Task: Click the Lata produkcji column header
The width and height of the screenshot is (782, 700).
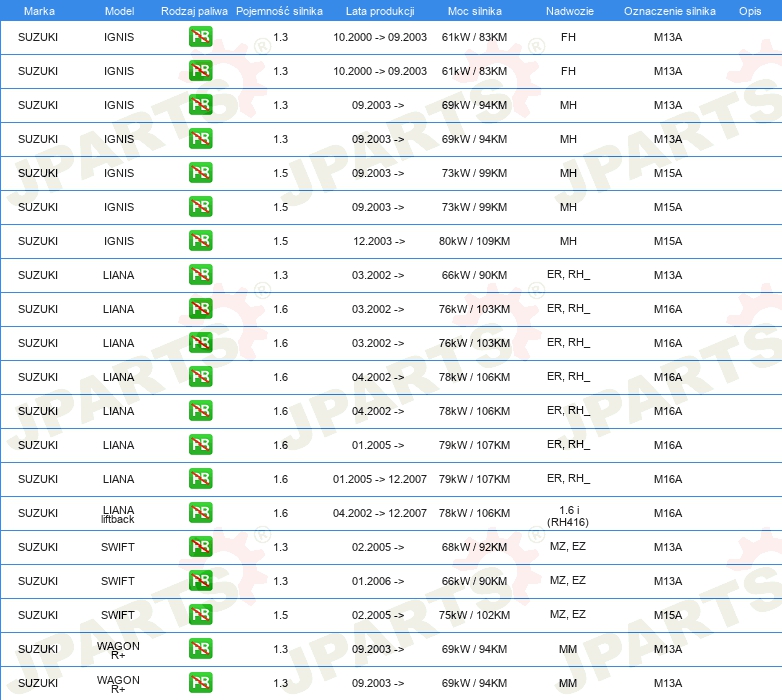Action: (380, 11)
